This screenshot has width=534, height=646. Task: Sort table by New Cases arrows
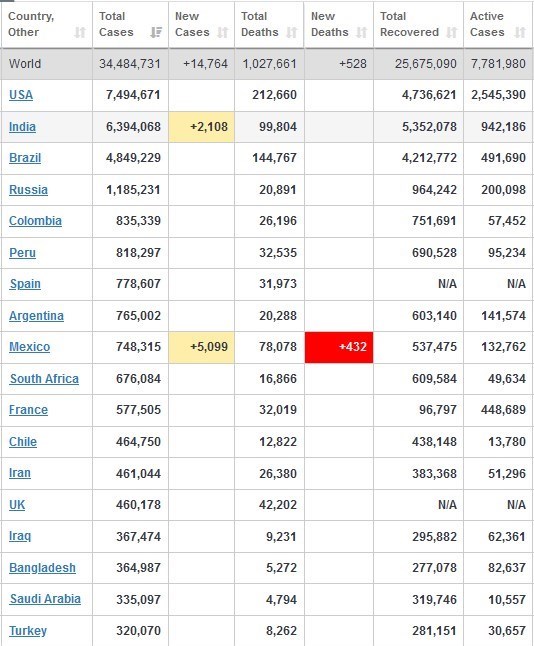click(x=222, y=32)
